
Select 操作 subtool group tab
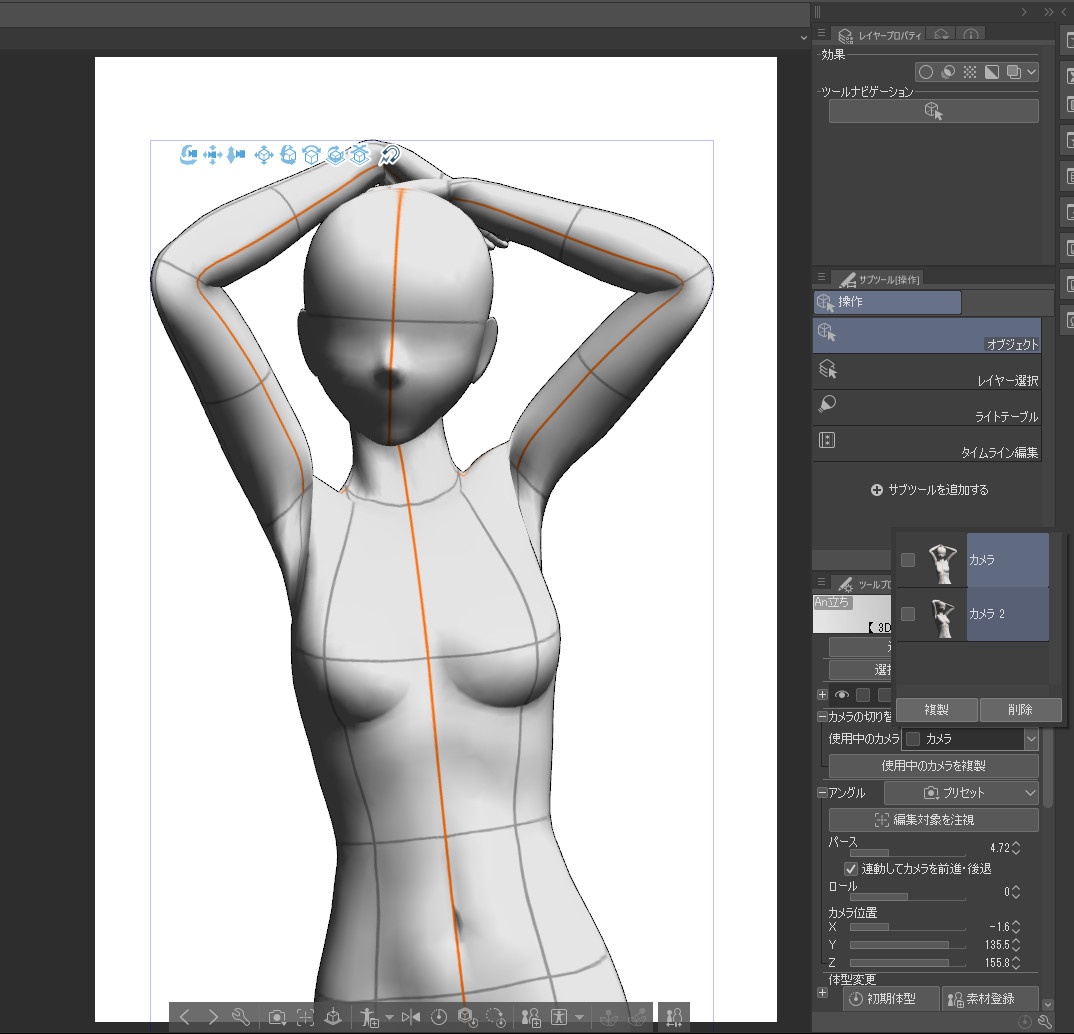coord(887,302)
